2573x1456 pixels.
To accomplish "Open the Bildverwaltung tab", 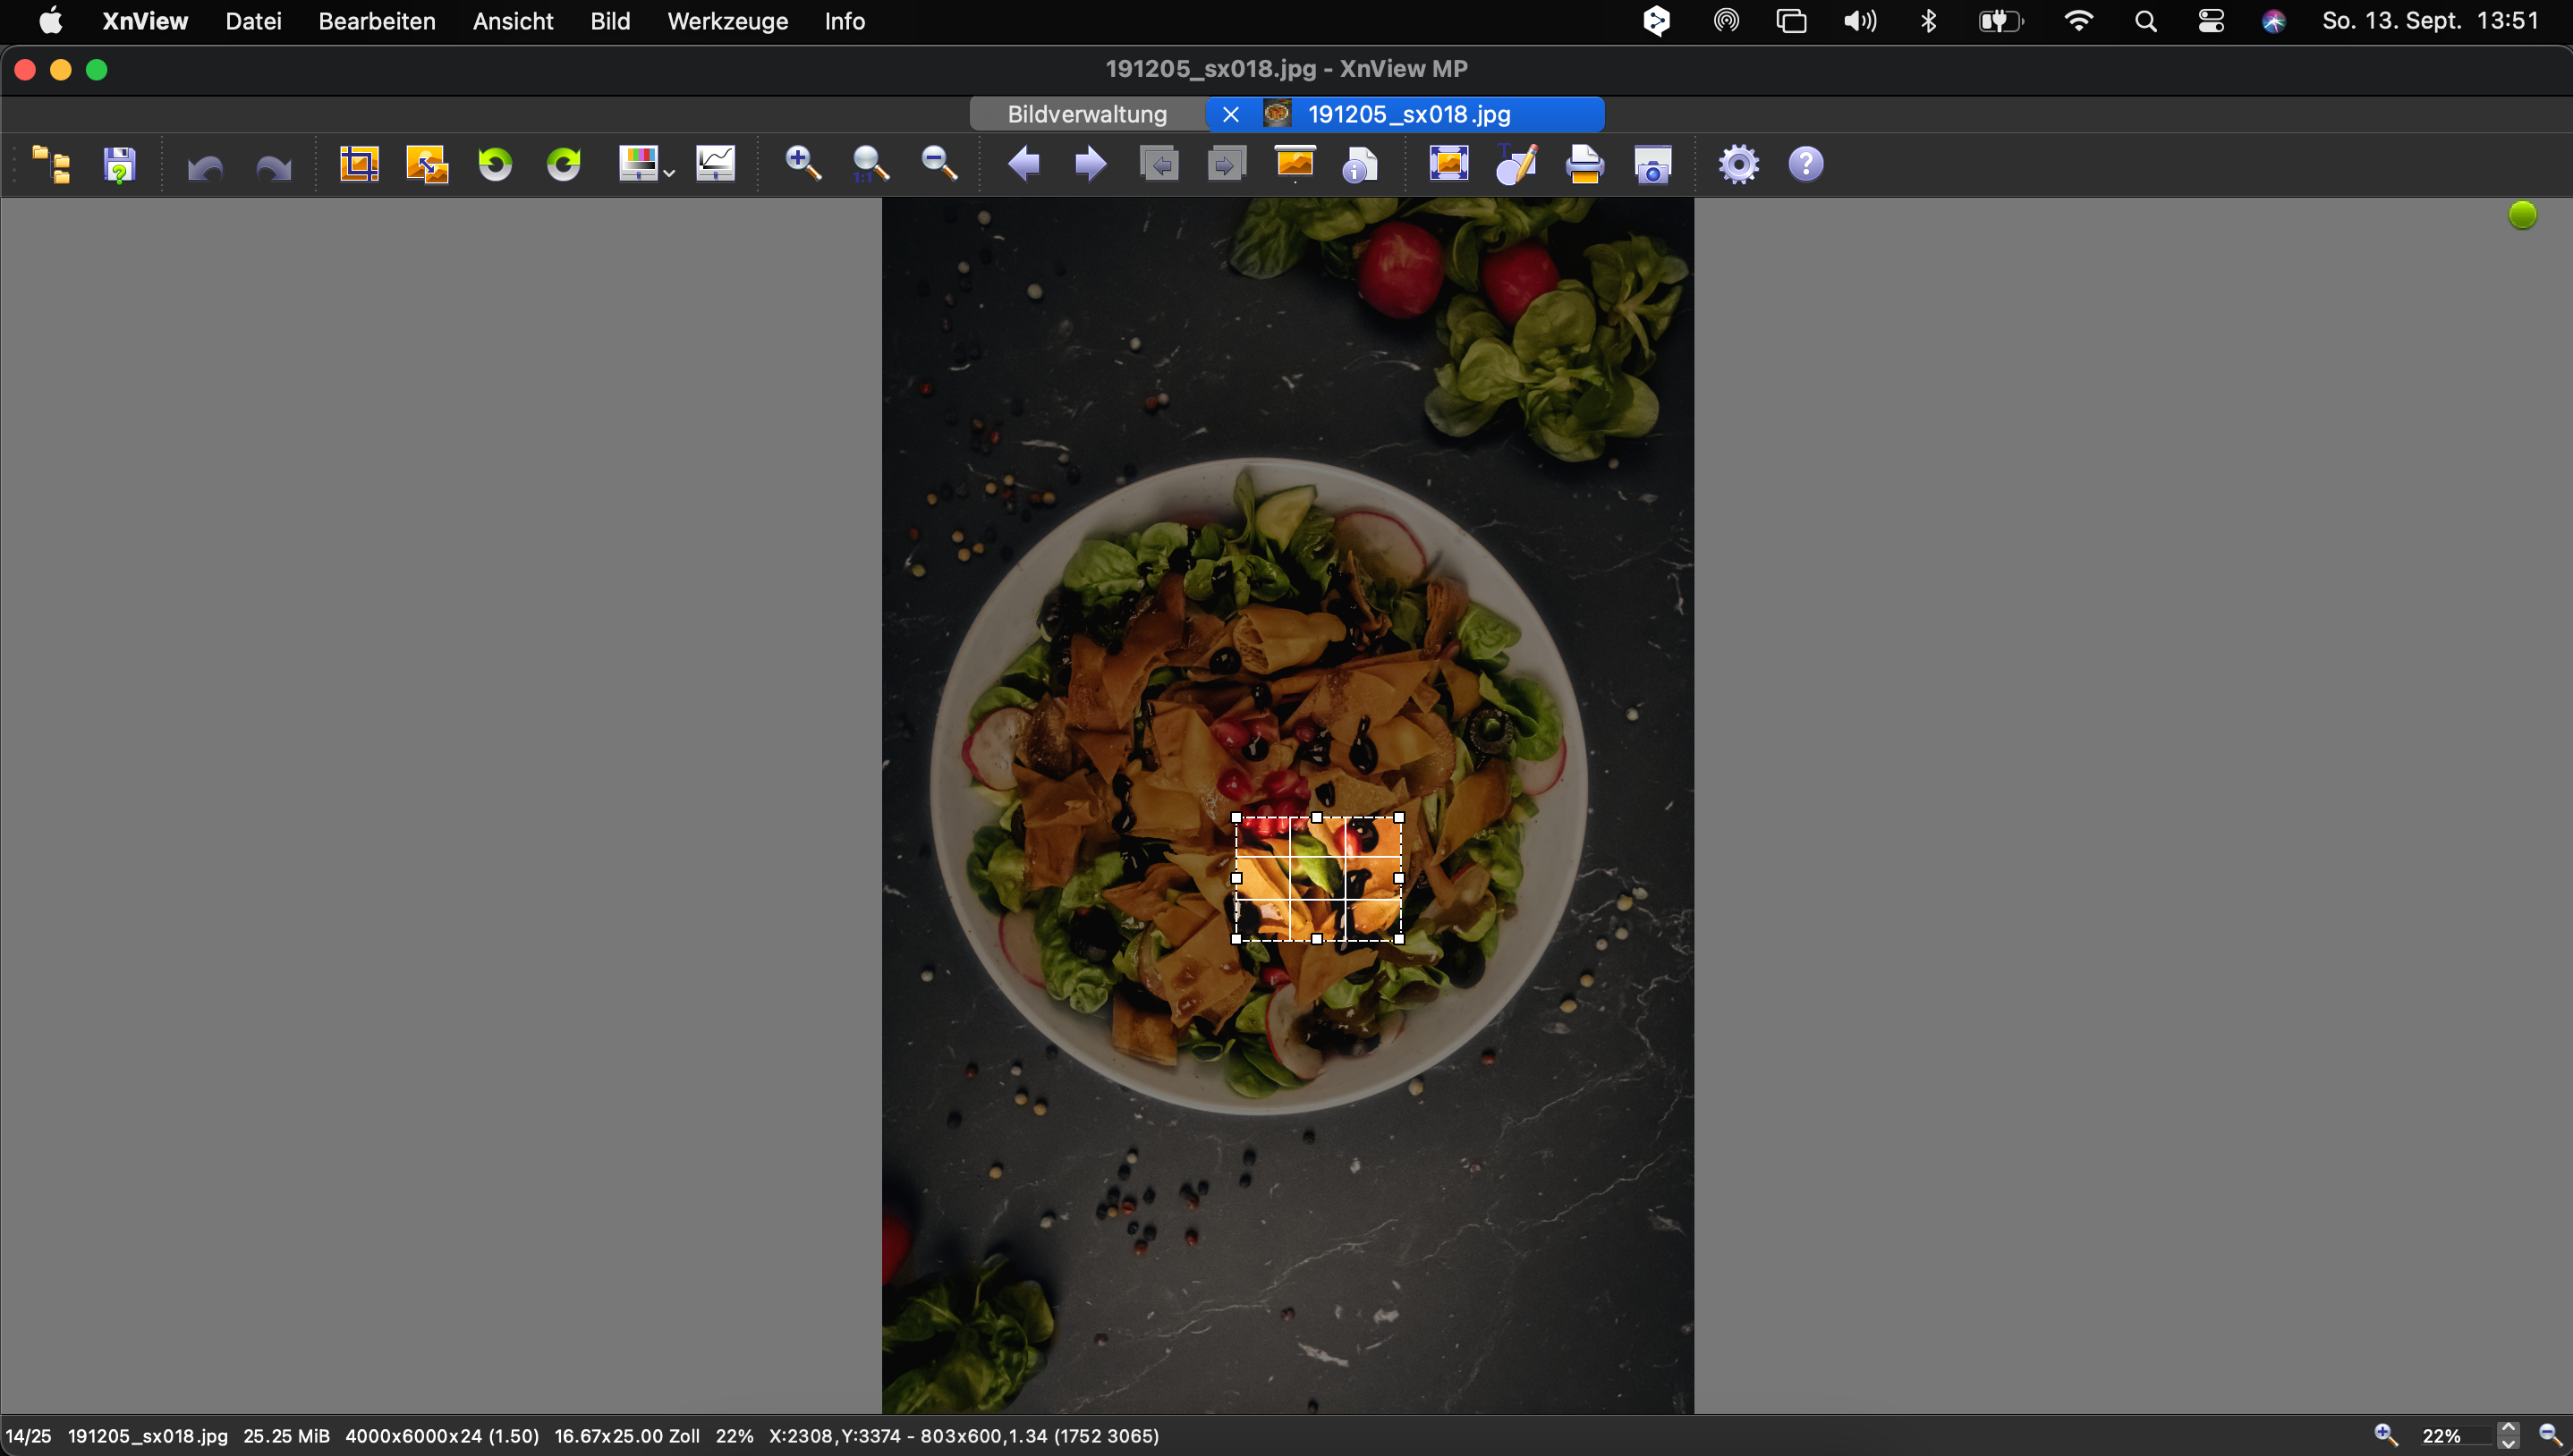I will click(1085, 114).
